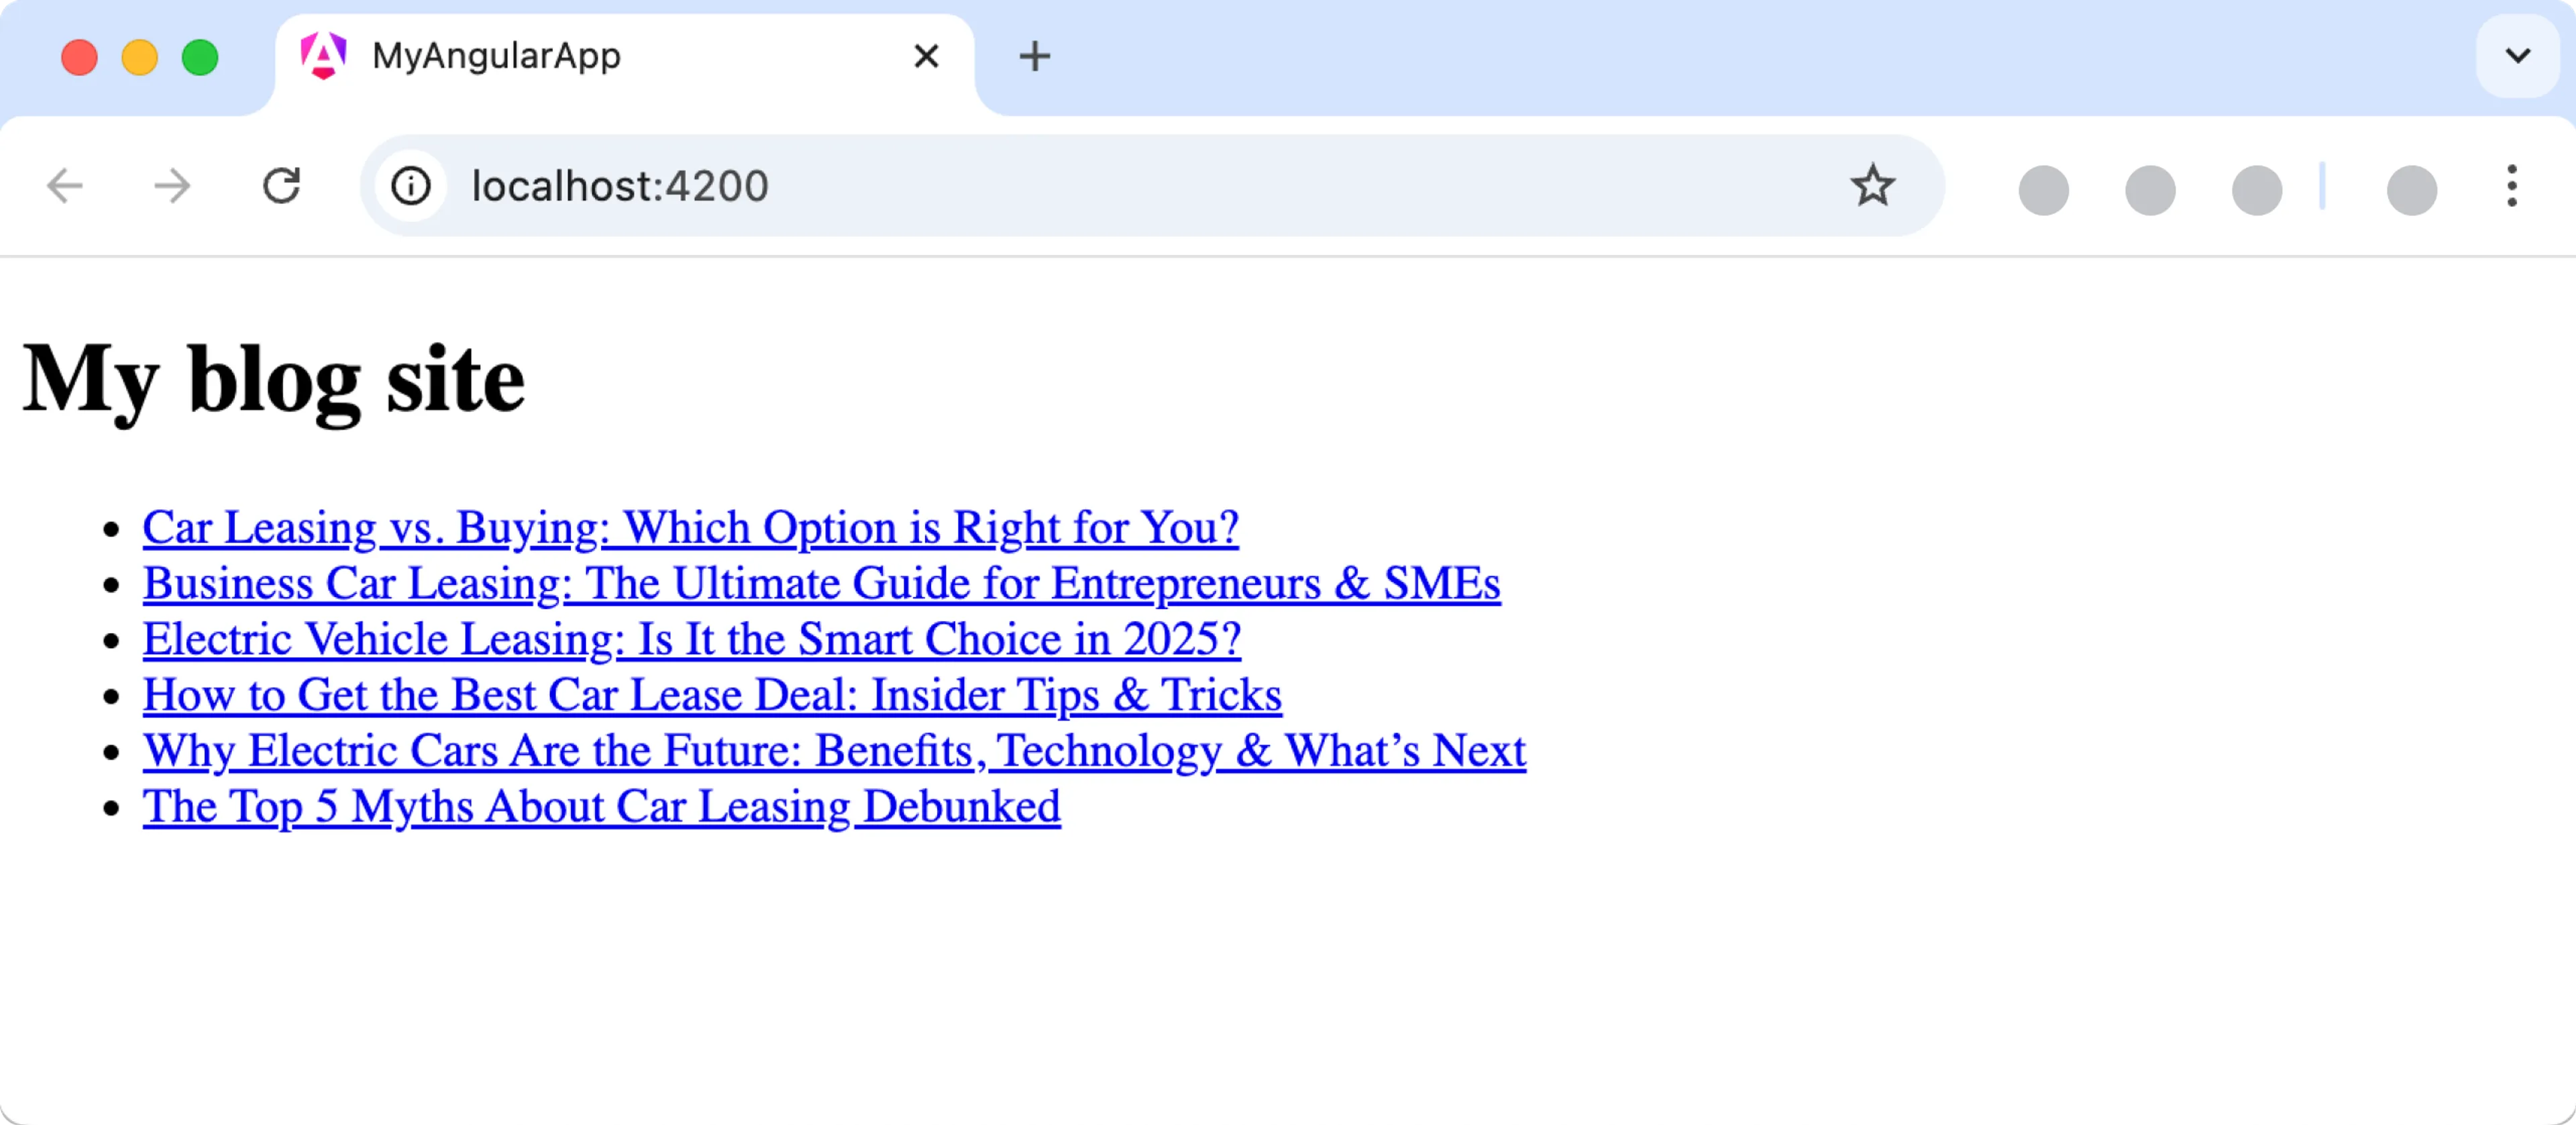Open Why Electric Cars Are the Future
The height and width of the screenshot is (1125, 2576).
coord(834,752)
